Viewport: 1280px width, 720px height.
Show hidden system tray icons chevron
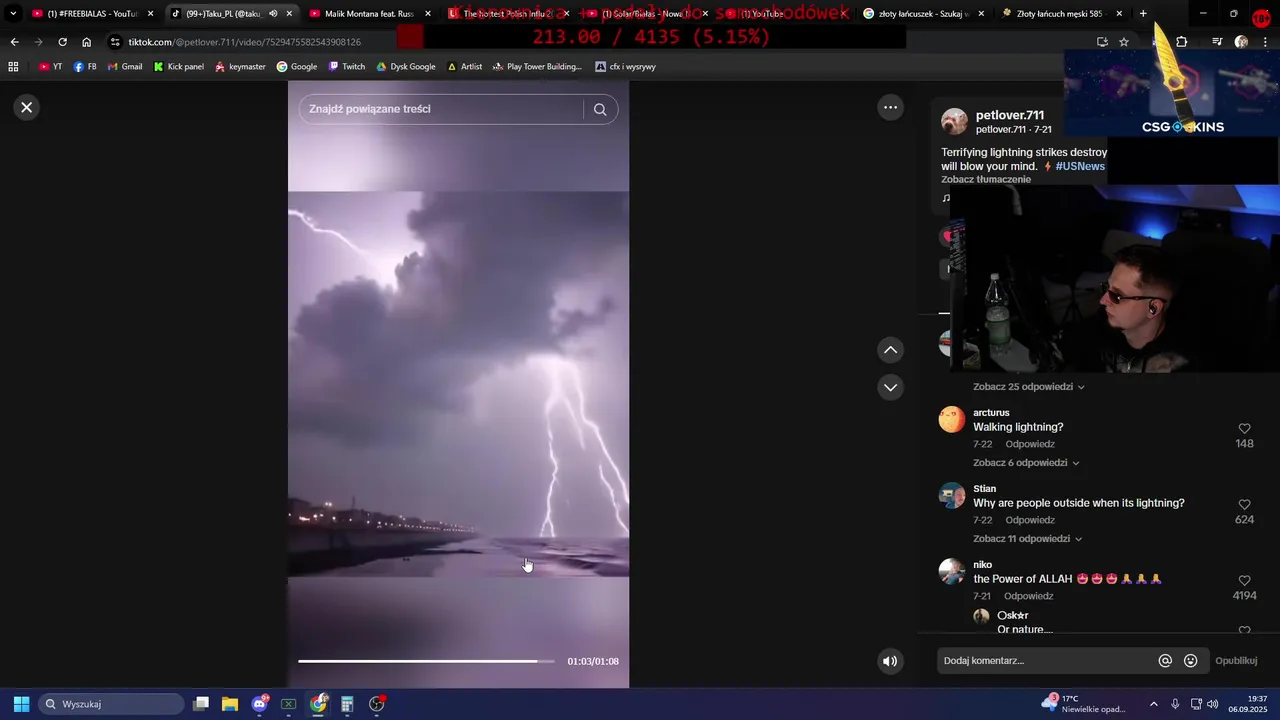[1153, 704]
